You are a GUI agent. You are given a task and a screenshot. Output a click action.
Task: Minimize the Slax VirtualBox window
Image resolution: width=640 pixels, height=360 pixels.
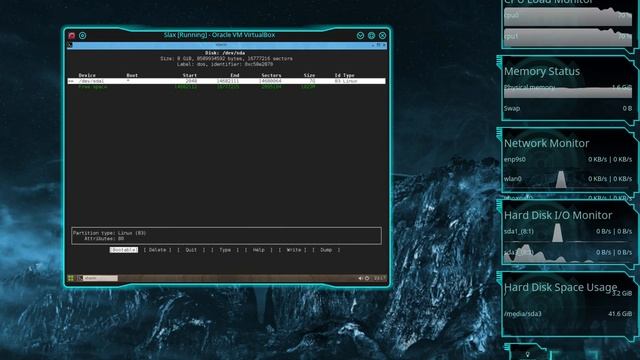(360, 36)
